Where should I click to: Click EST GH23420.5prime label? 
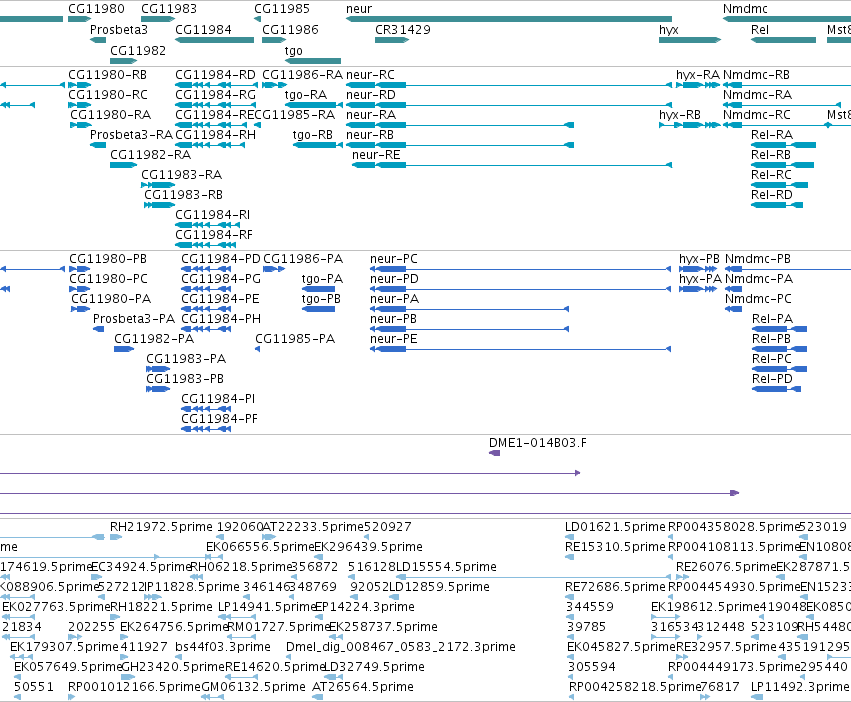pos(172,666)
